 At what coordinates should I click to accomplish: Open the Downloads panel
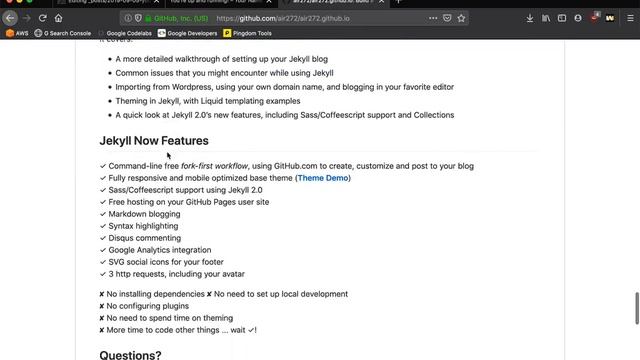(530, 18)
